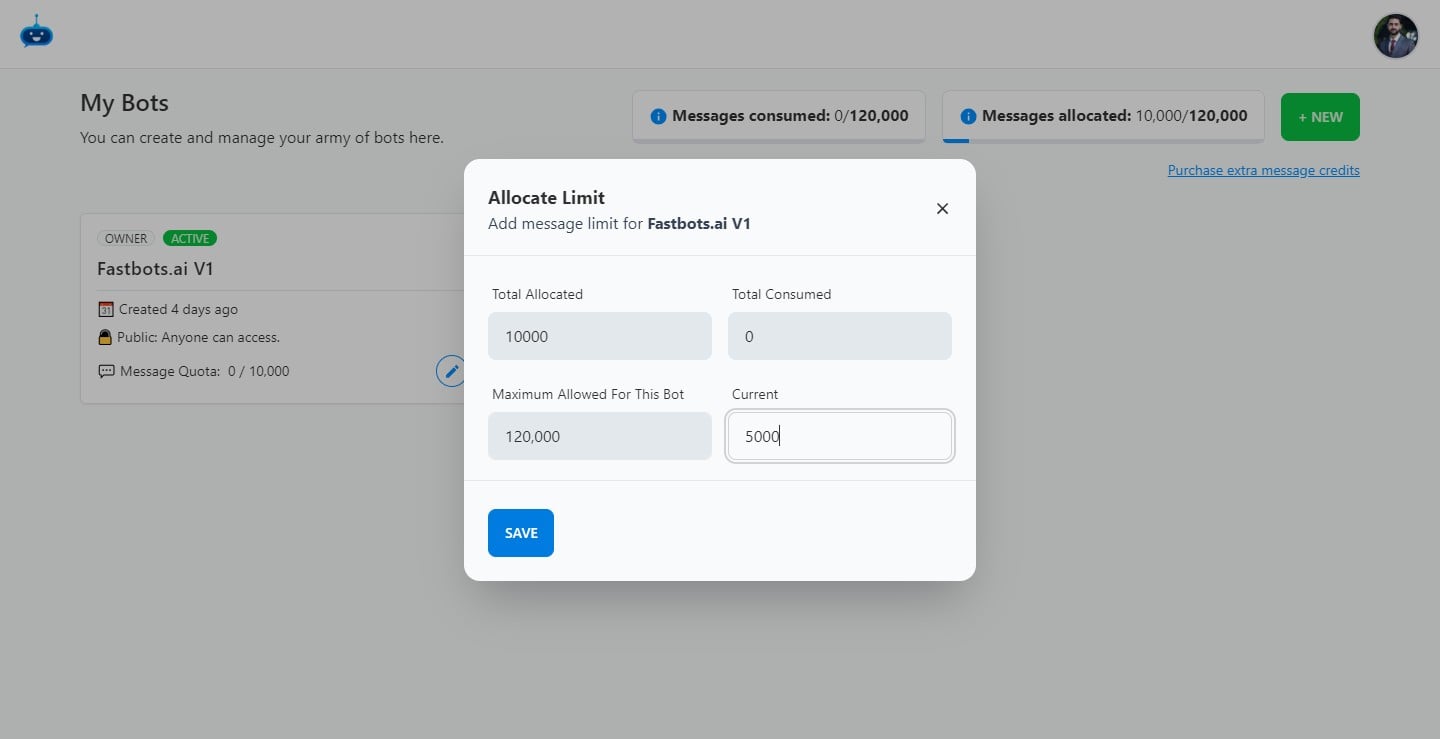Click the lock icon beside Public access
Screen dimensions: 1440x739
(105, 337)
